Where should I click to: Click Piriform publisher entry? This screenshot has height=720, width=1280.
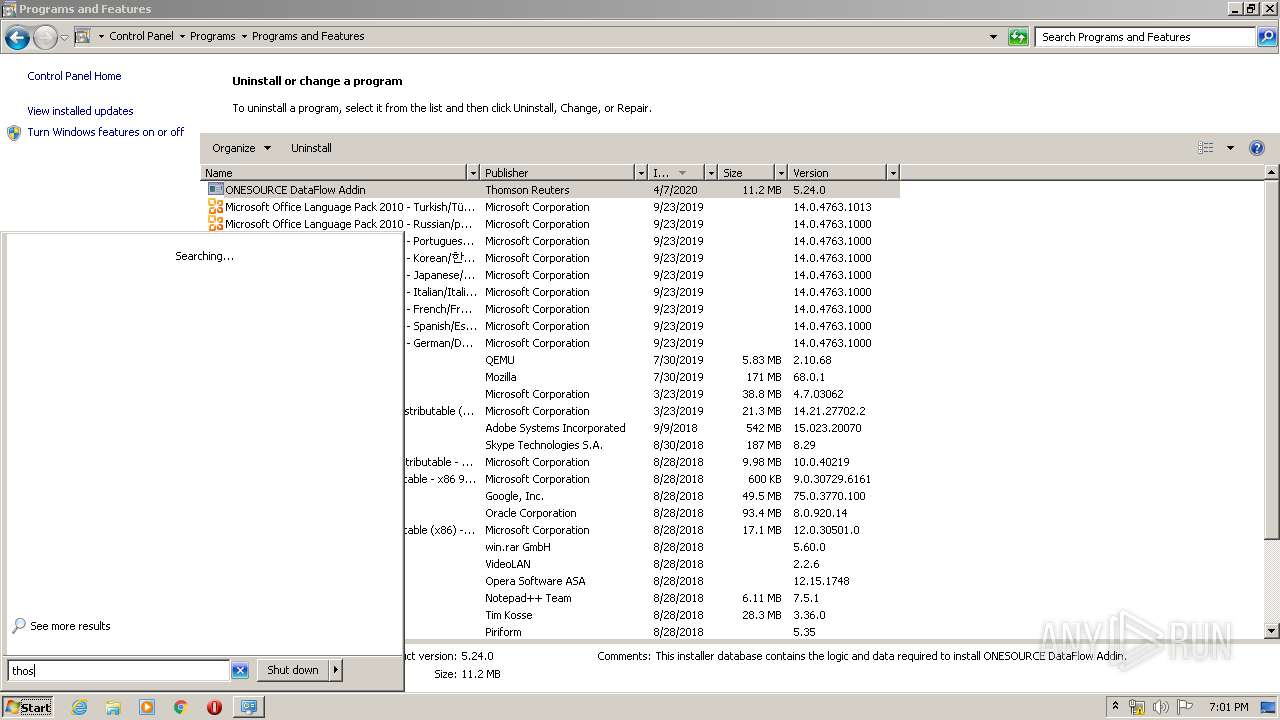(x=503, y=632)
